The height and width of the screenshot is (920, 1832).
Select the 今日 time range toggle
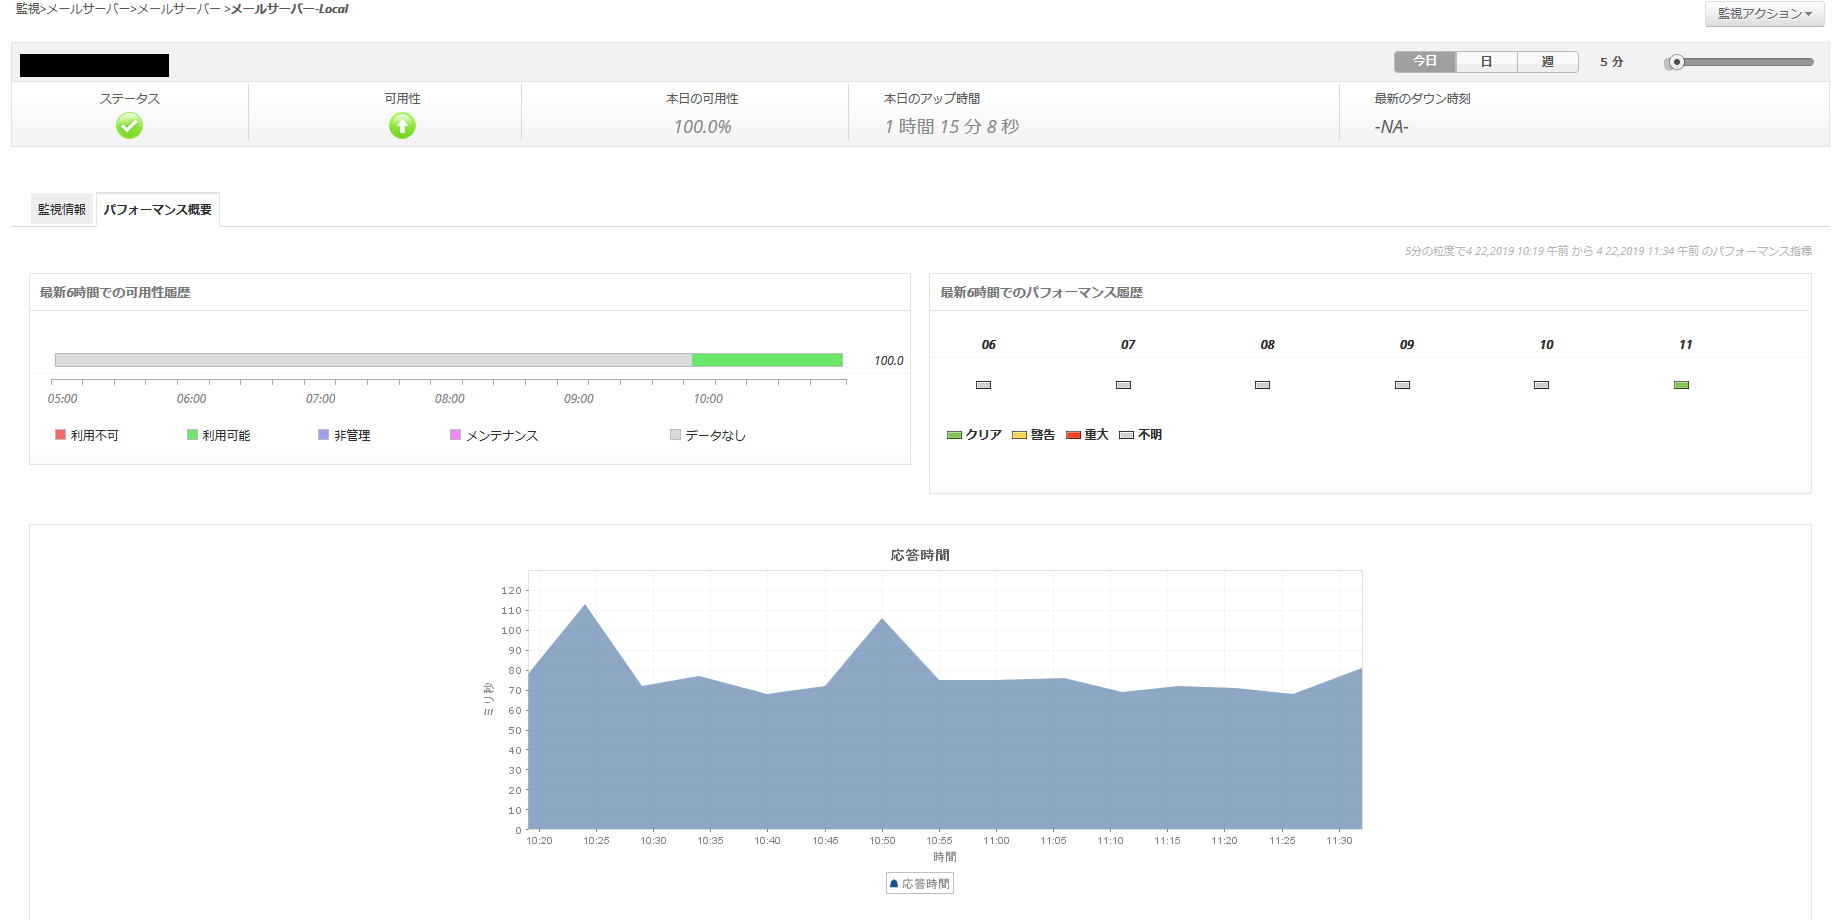[x=1425, y=62]
